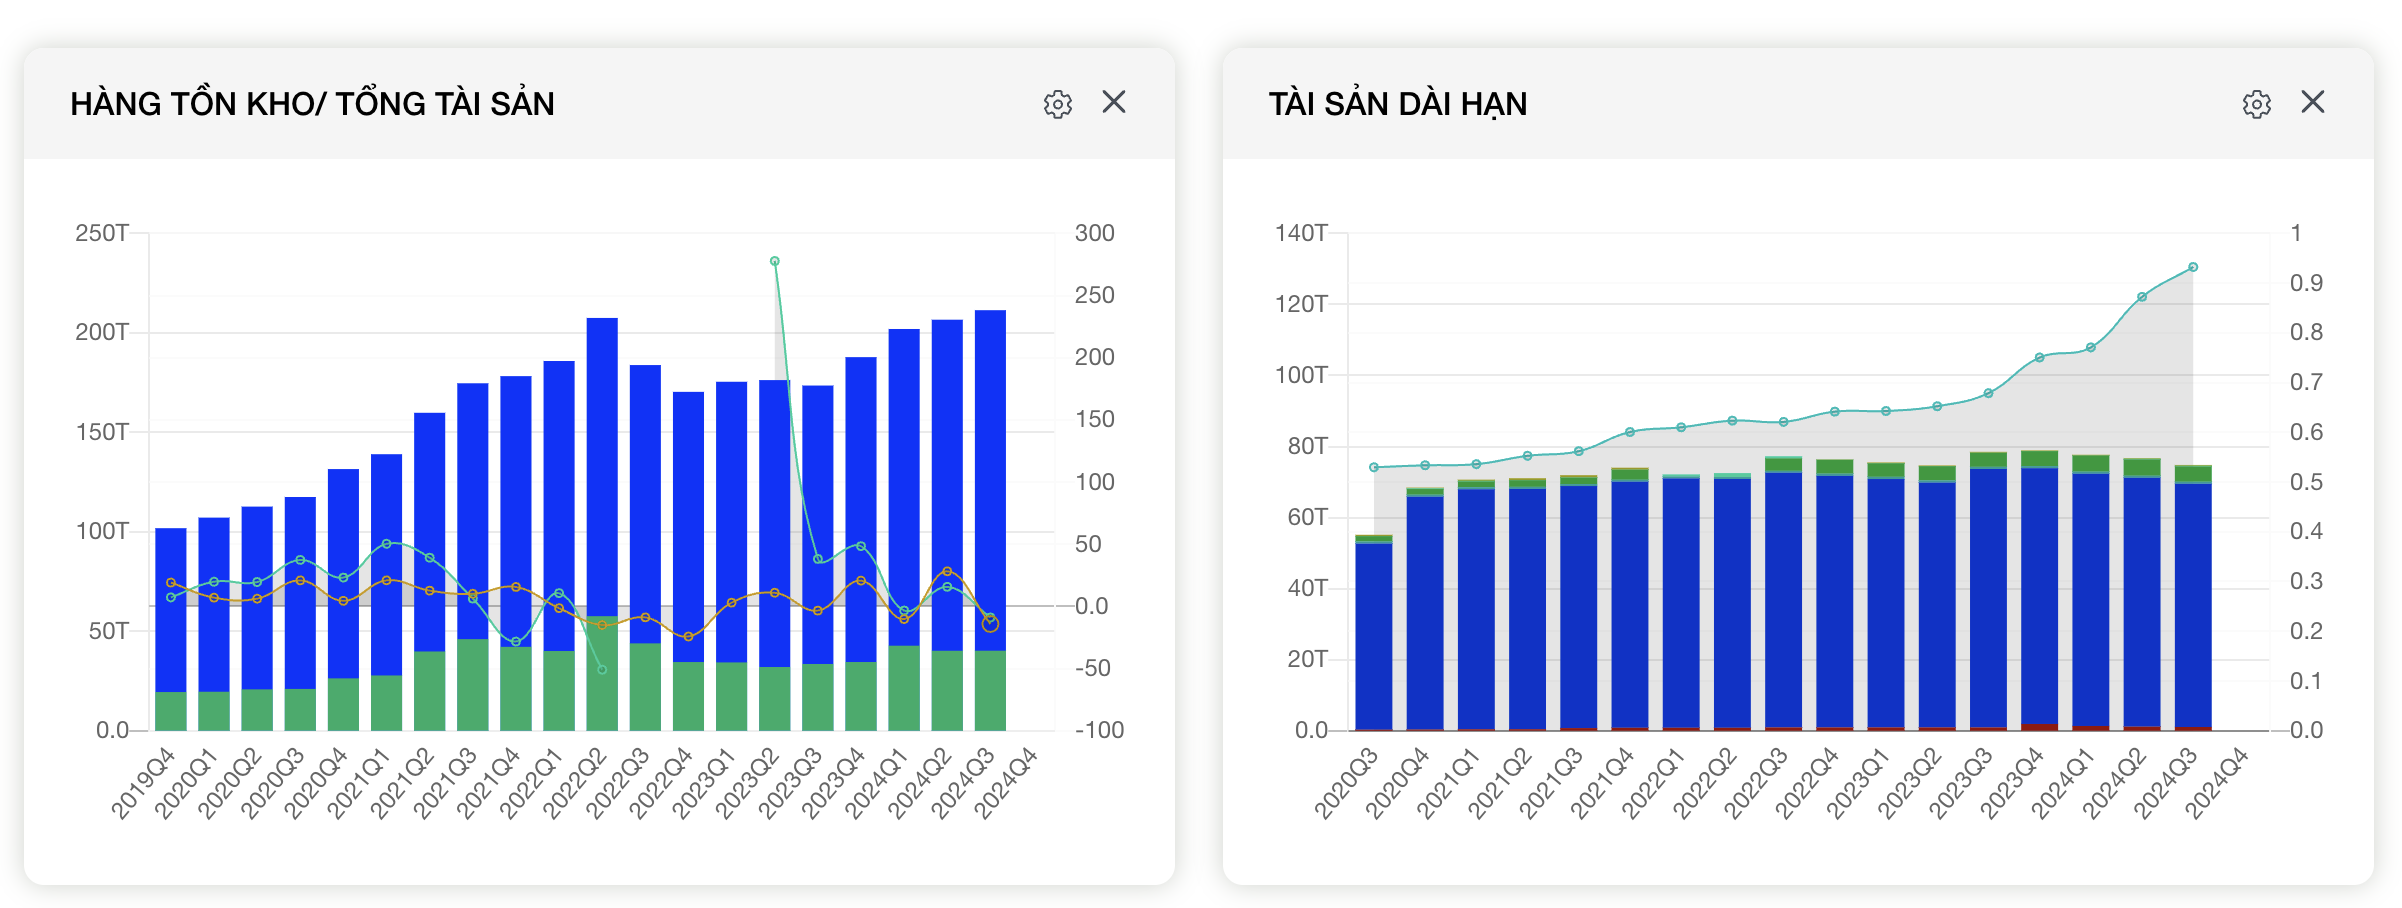Image resolution: width=2402 pixels, height=908 pixels.
Task: Click the 'TÀI SẢN DÀI HẠN' title
Action: 1398,104
